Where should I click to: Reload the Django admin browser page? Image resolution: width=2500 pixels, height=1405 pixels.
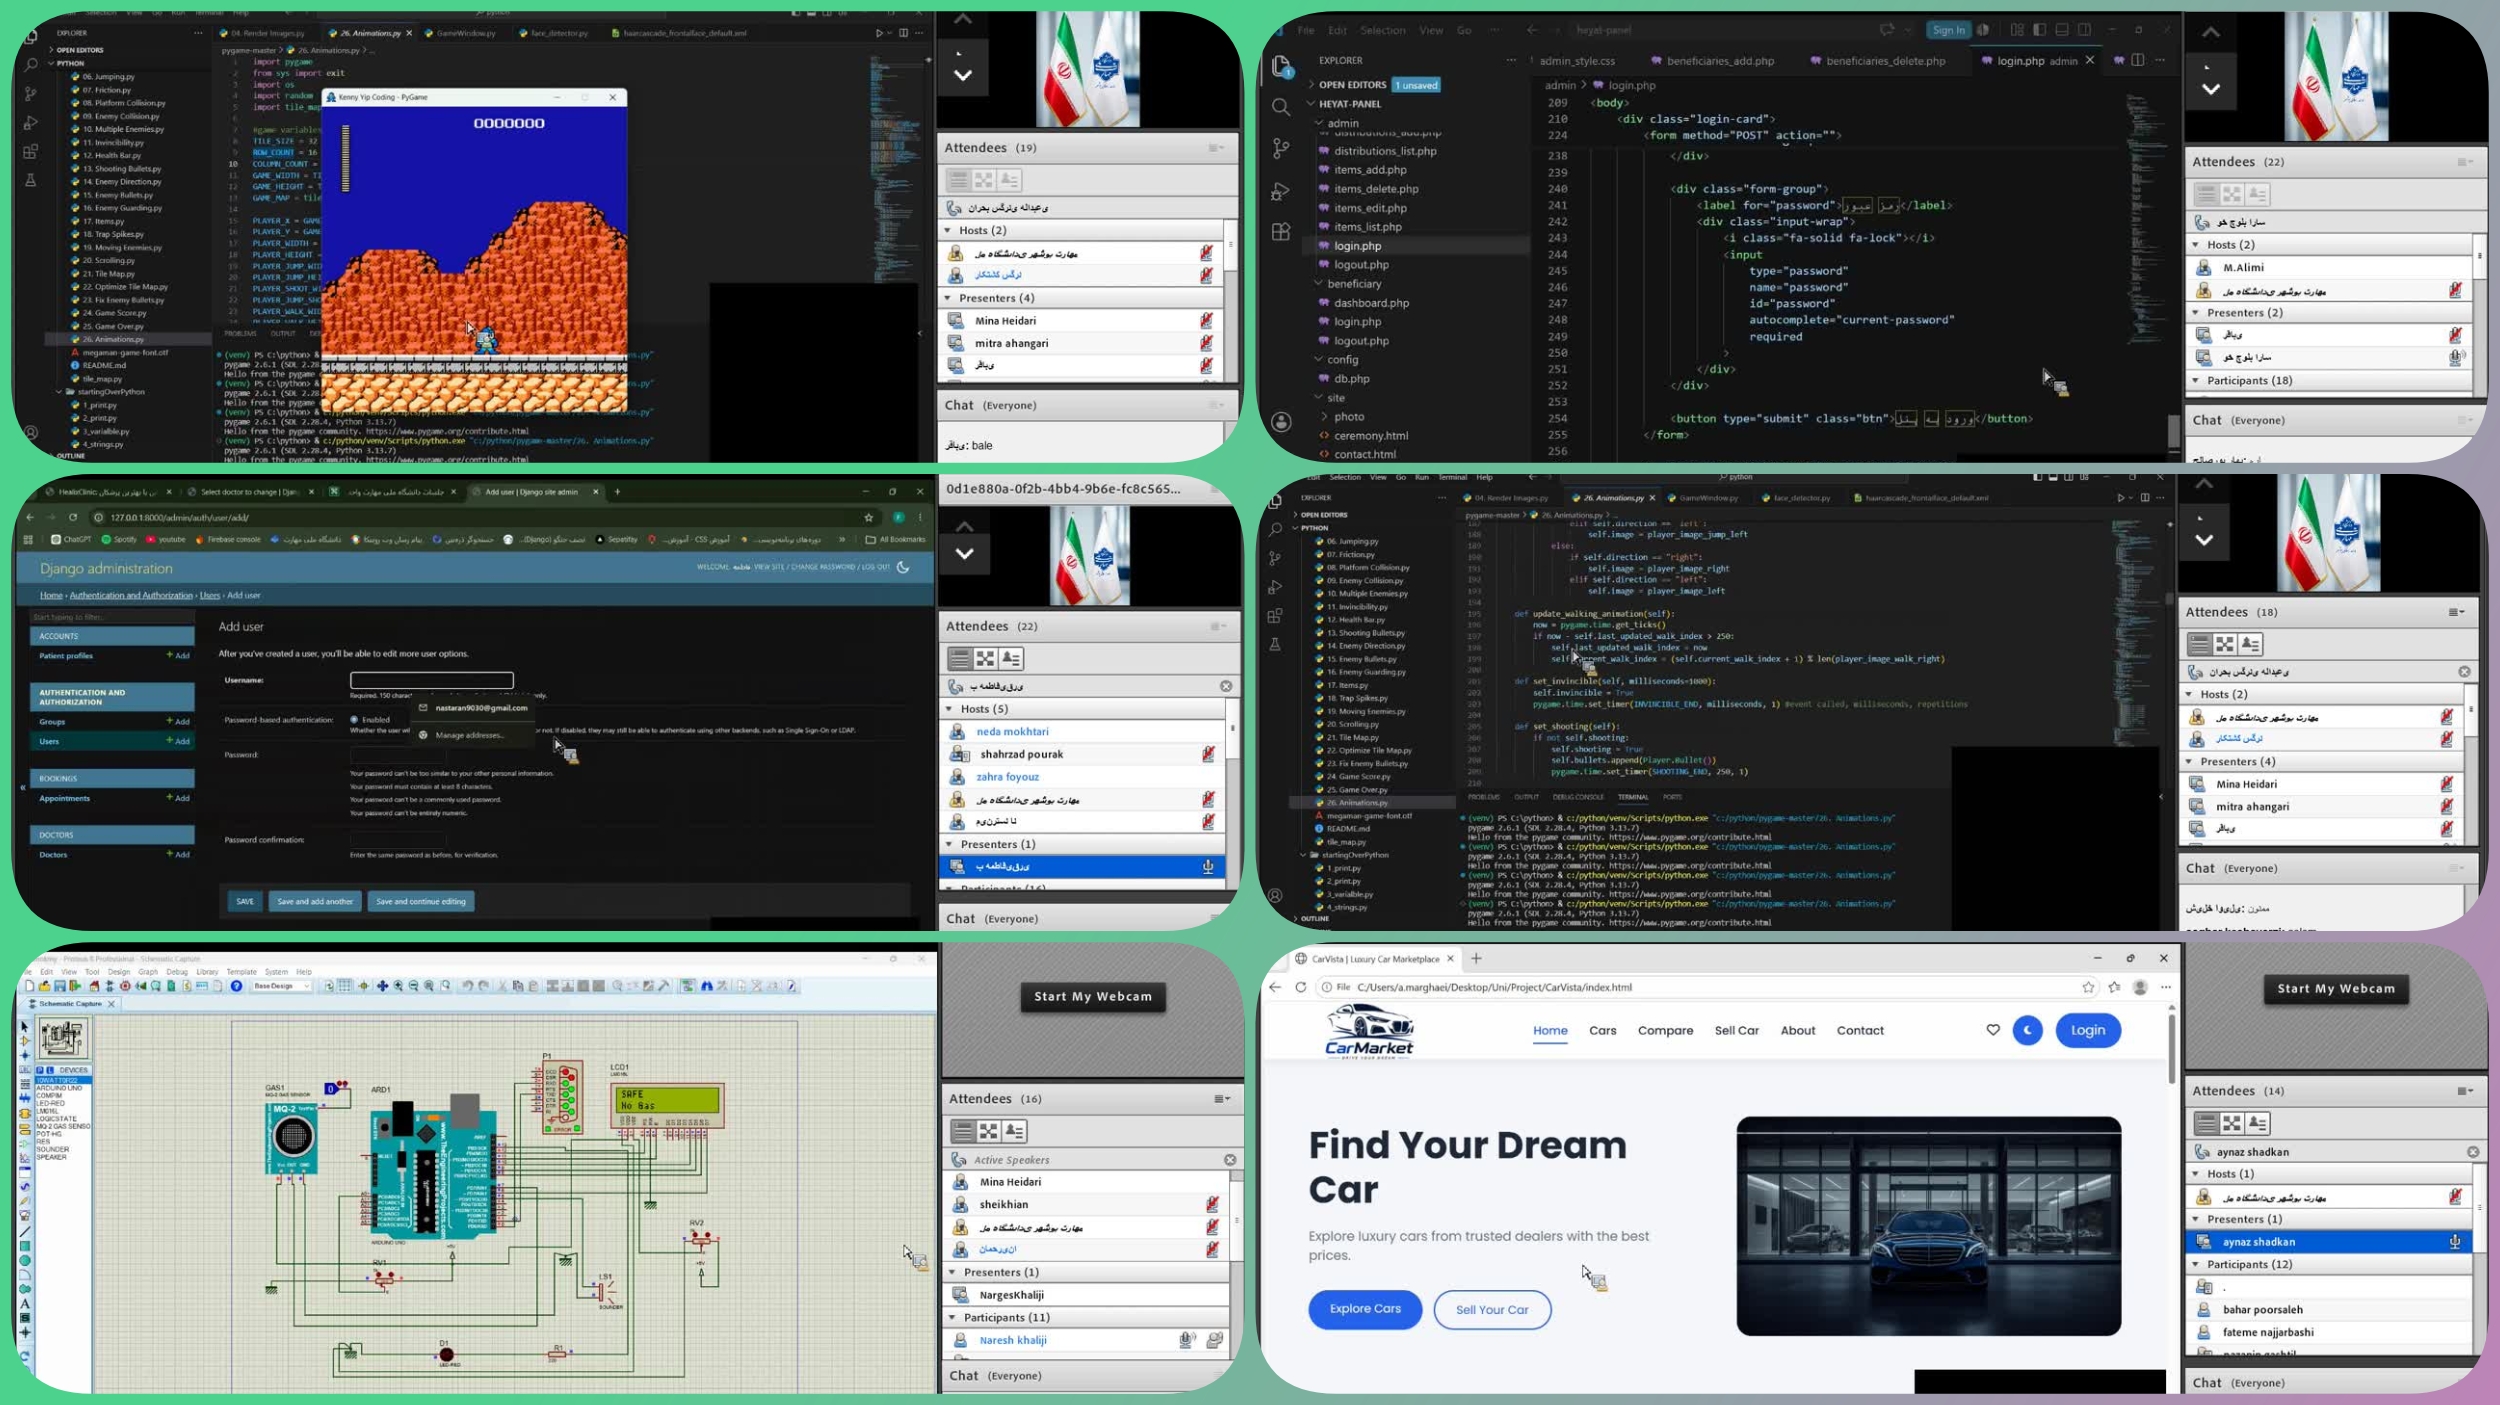[73, 517]
